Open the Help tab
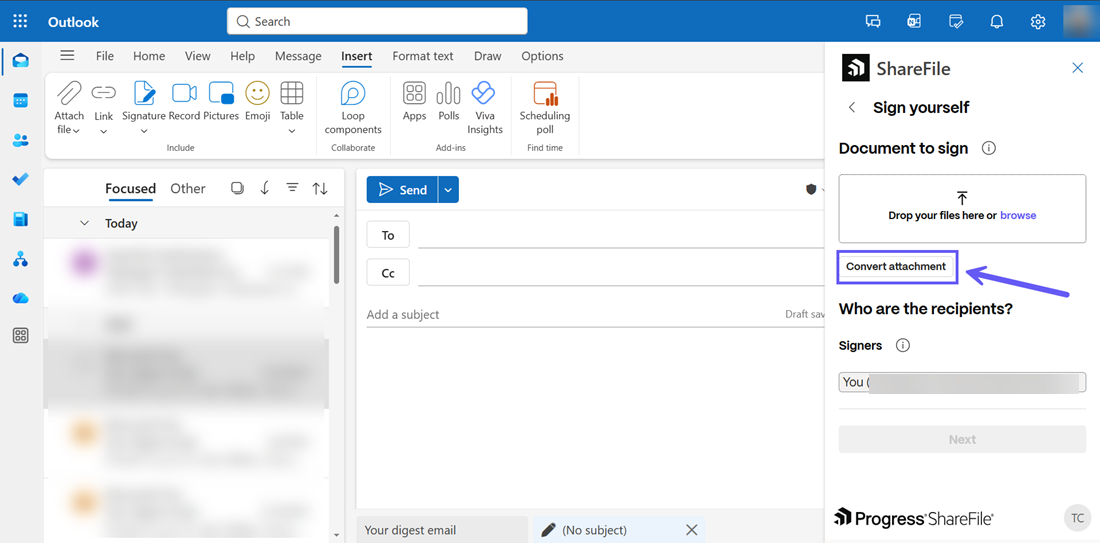The image size is (1100, 543). (243, 56)
